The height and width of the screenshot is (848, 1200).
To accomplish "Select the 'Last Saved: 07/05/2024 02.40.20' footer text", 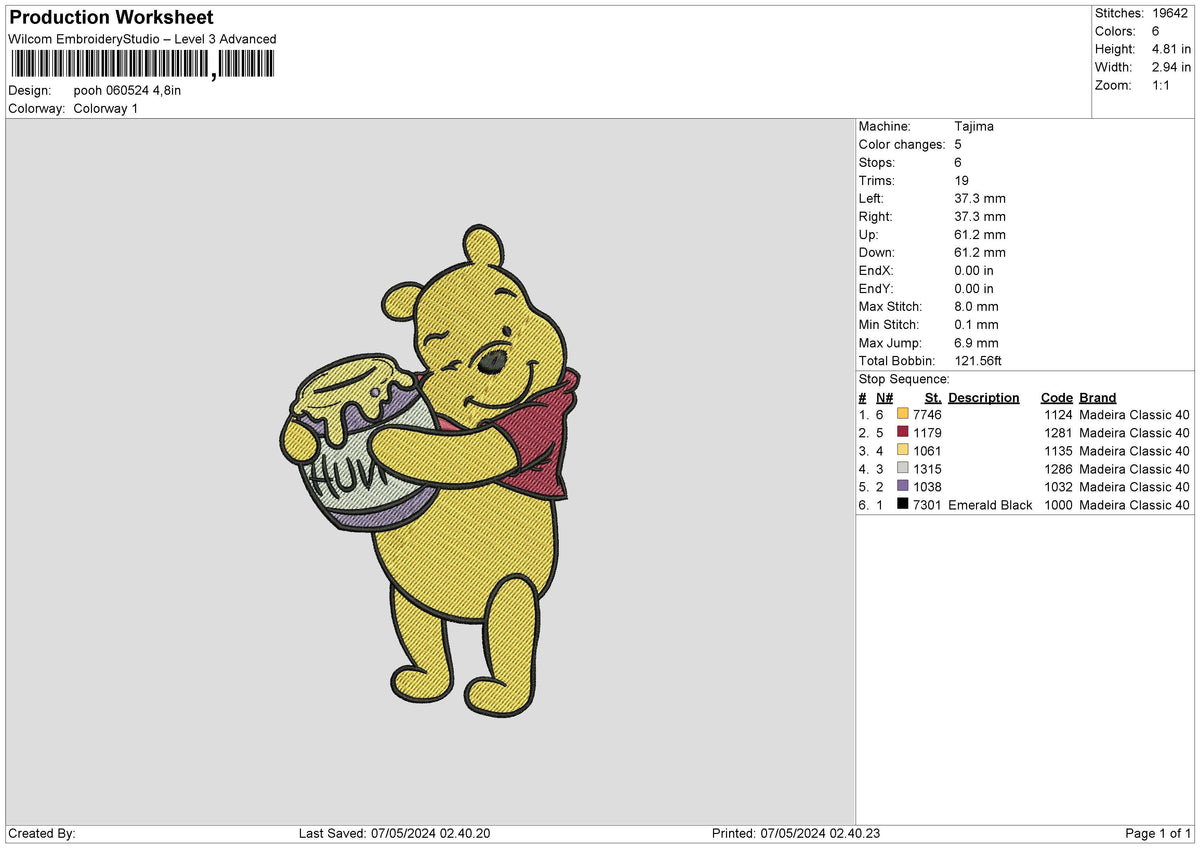I will point(394,834).
